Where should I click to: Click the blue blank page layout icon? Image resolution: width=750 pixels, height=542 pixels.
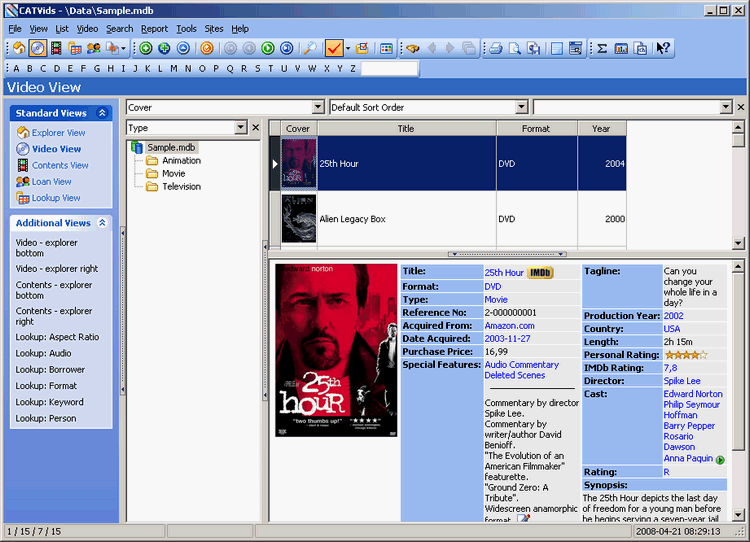point(557,48)
